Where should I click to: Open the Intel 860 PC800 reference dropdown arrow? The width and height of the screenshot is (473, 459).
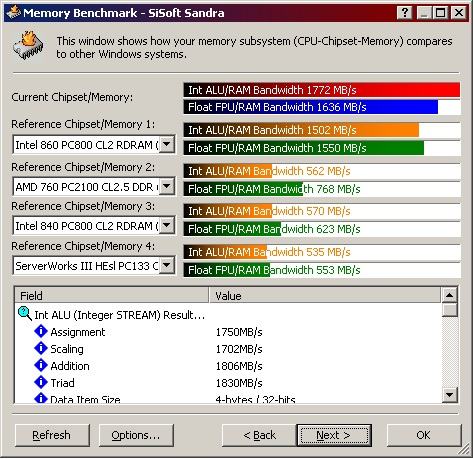point(166,145)
